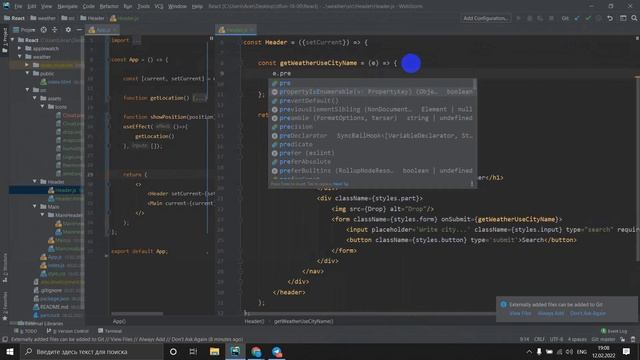Click the Git rollback arrow icon
The height and width of the screenshot is (360, 640).
610,18
